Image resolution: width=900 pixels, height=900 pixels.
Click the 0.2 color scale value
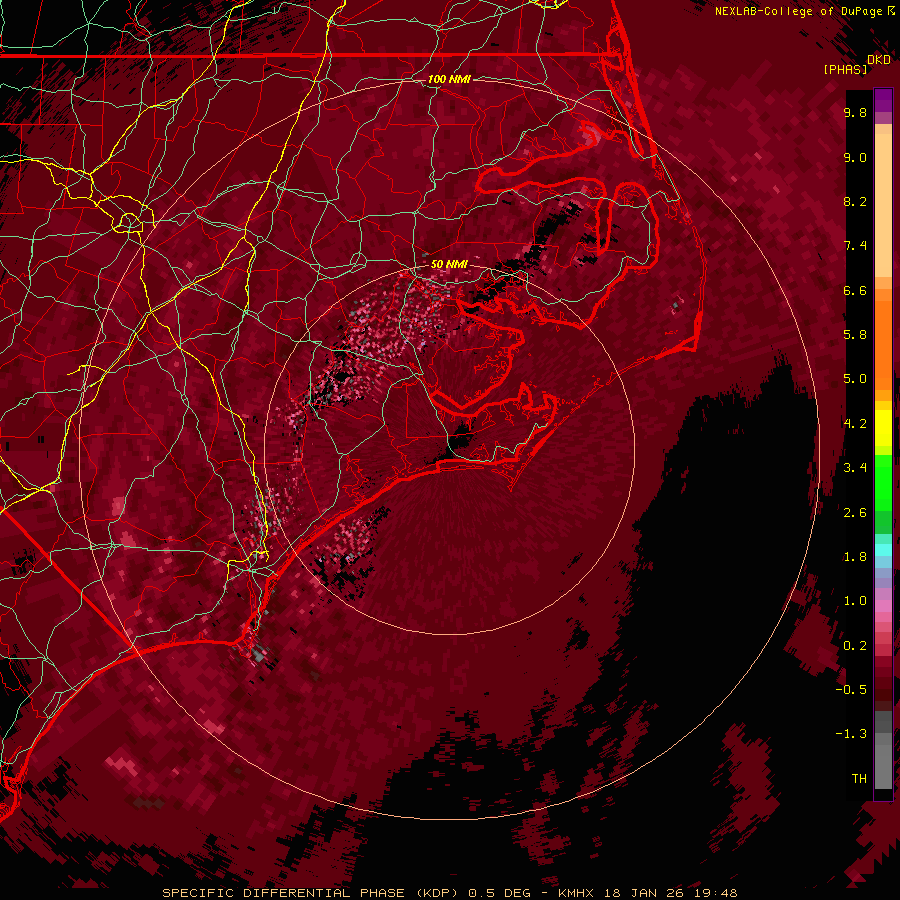click(x=855, y=646)
